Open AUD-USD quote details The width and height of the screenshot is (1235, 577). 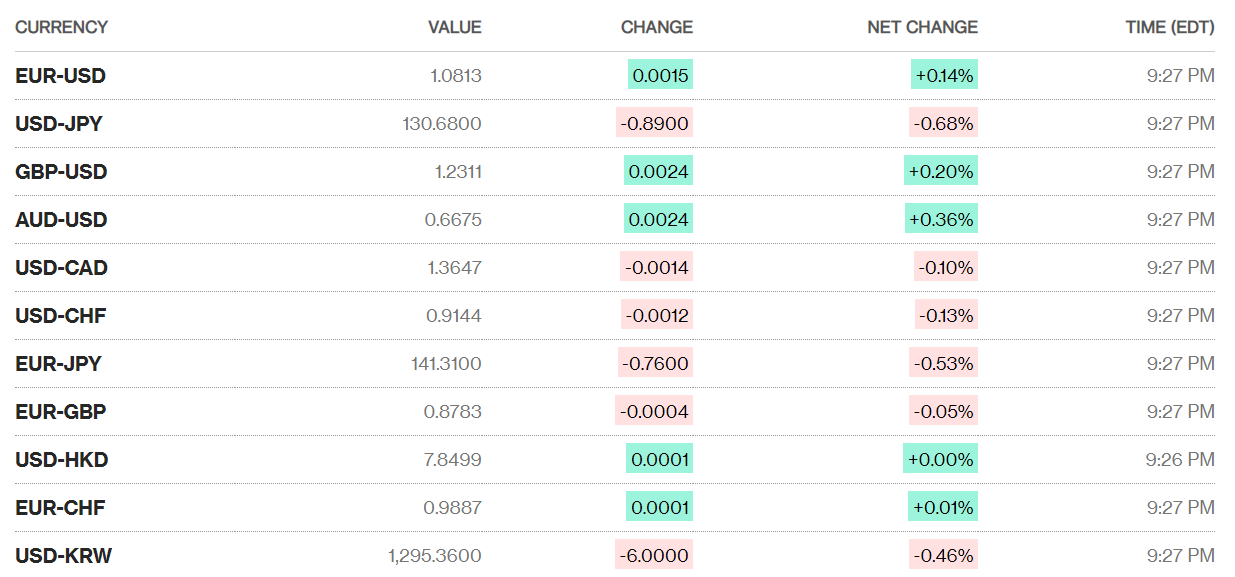click(61, 220)
